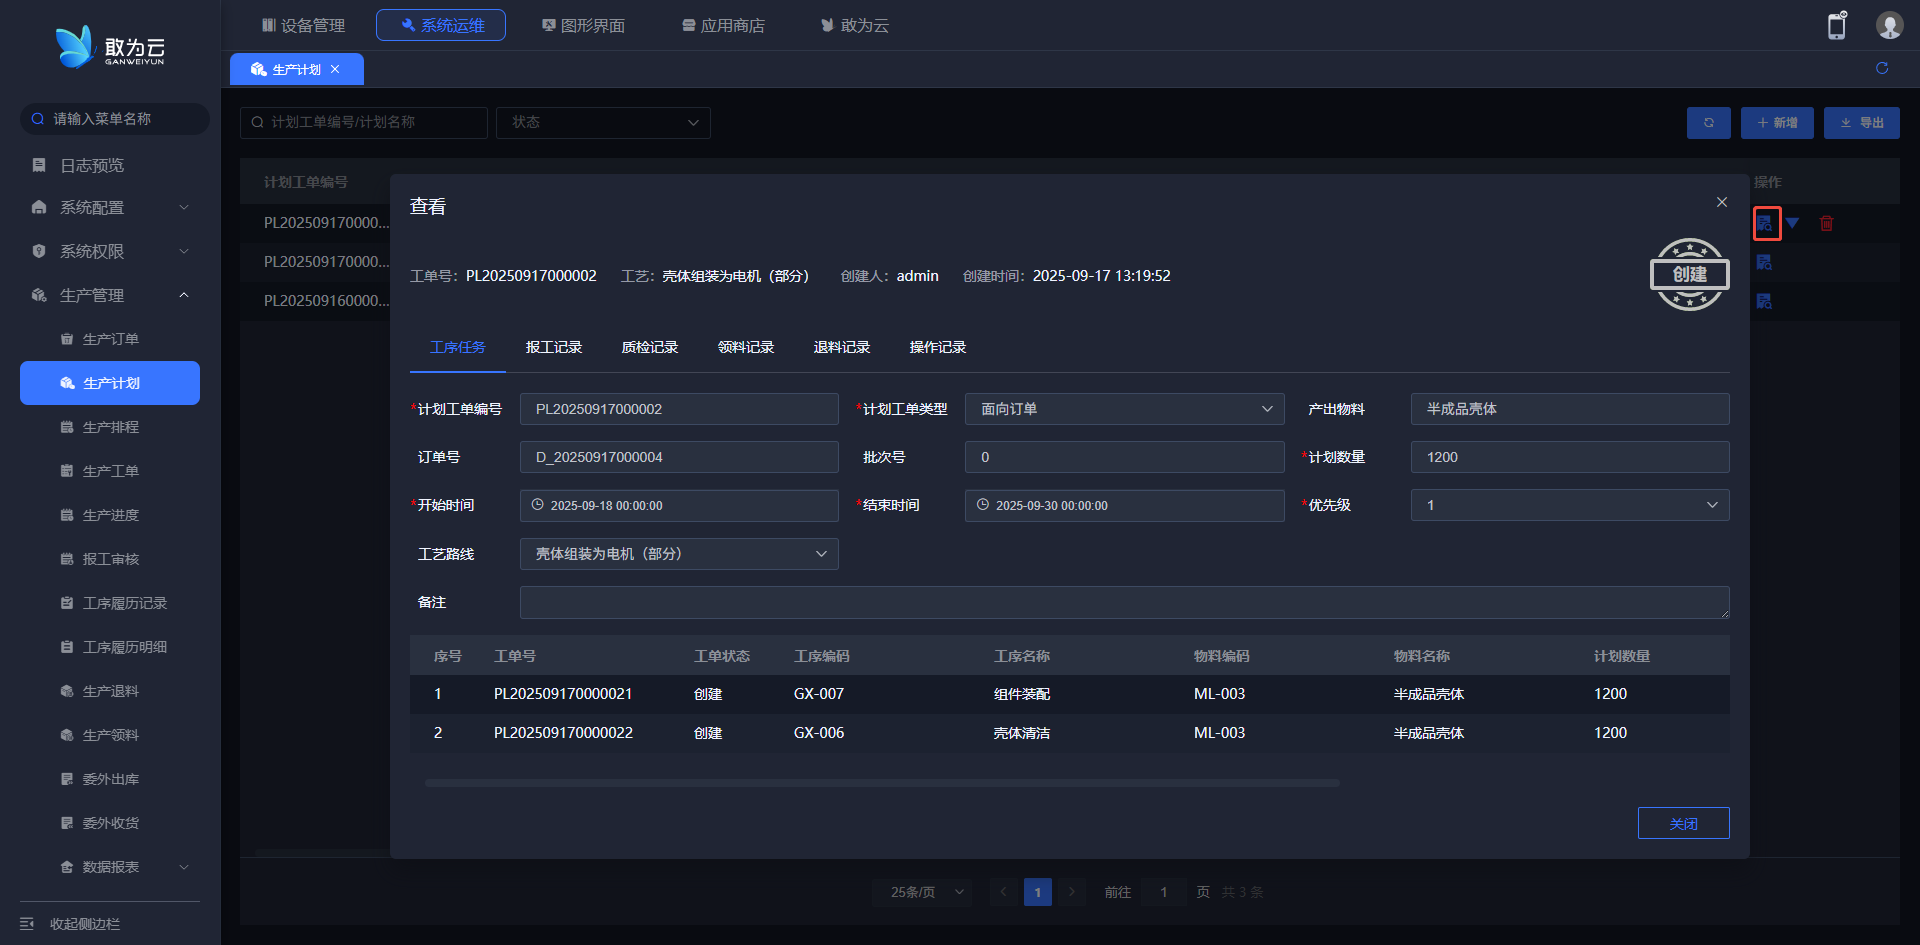This screenshot has width=1920, height=945.
Task: Click the mobile device icon in header
Action: 1837,26
